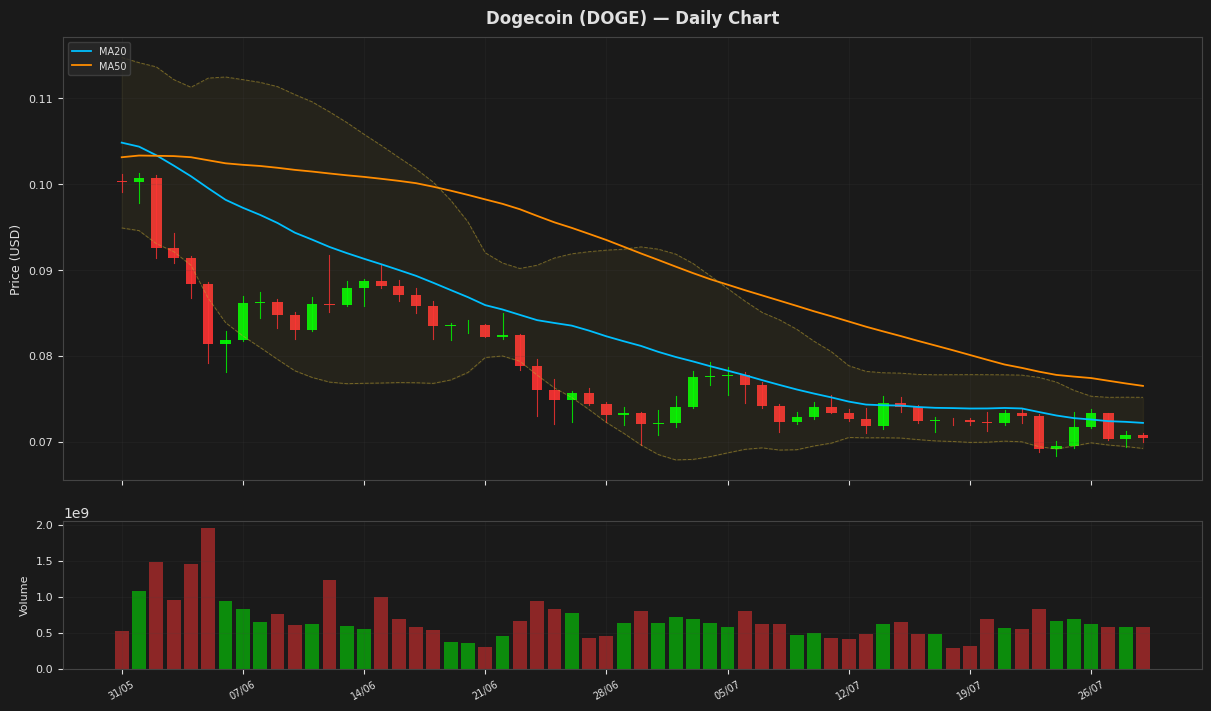Click the 0.11 price tick label
Image resolution: width=1211 pixels, height=711 pixels.
tap(43, 99)
